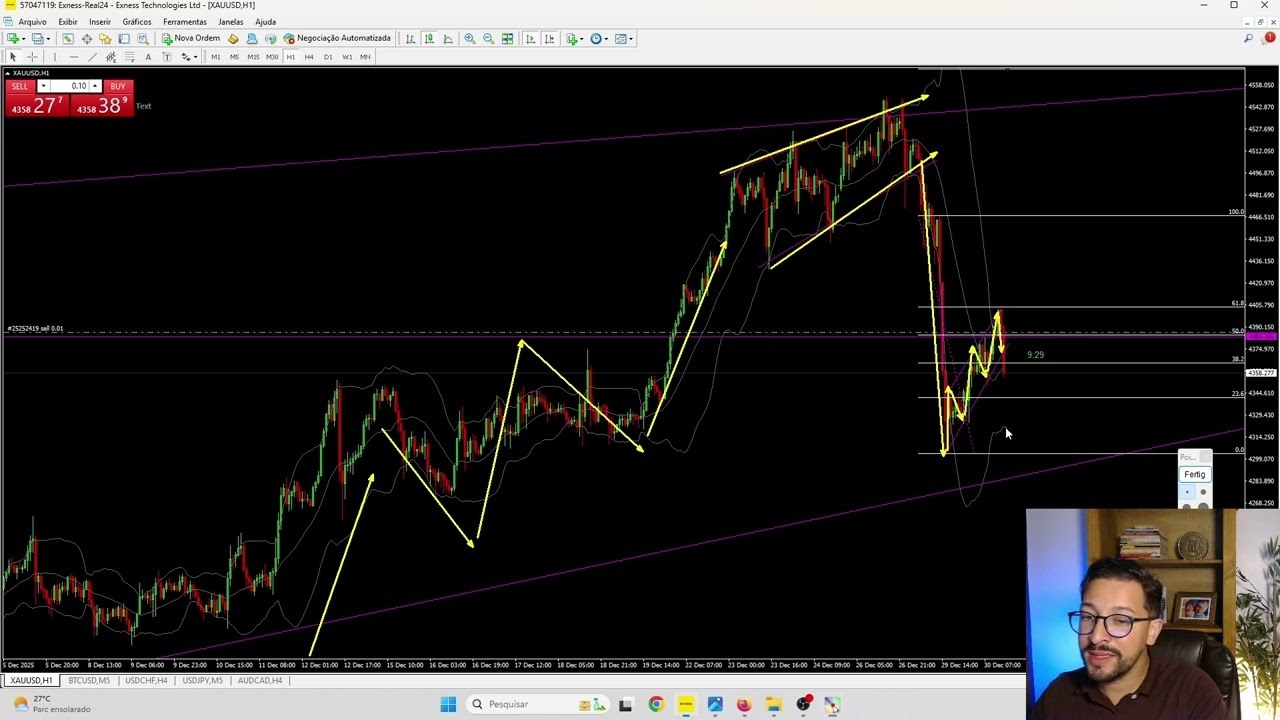Click the 0.10 volume input field
Screen dimensions: 1280x720
tap(72, 86)
